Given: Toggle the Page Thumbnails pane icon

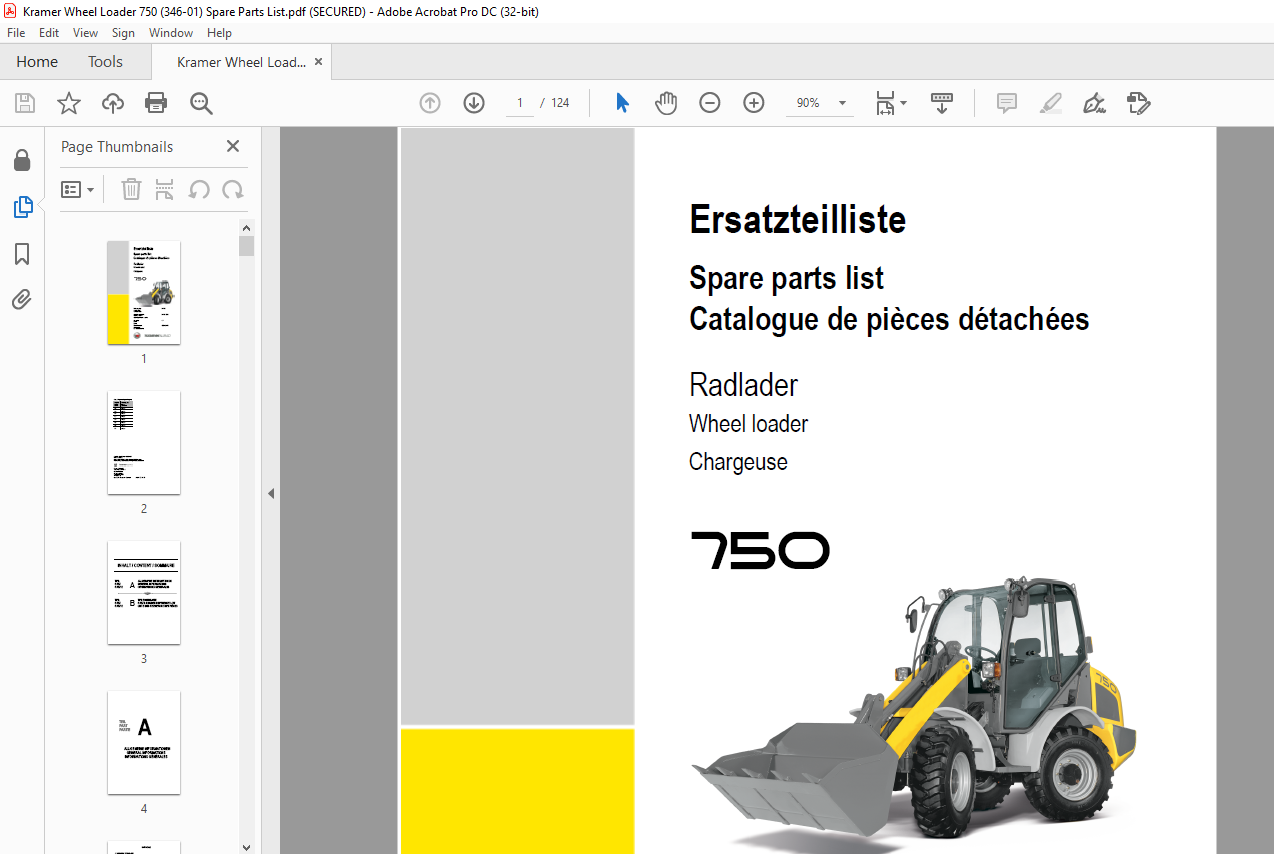Looking at the screenshot, I should (22, 207).
